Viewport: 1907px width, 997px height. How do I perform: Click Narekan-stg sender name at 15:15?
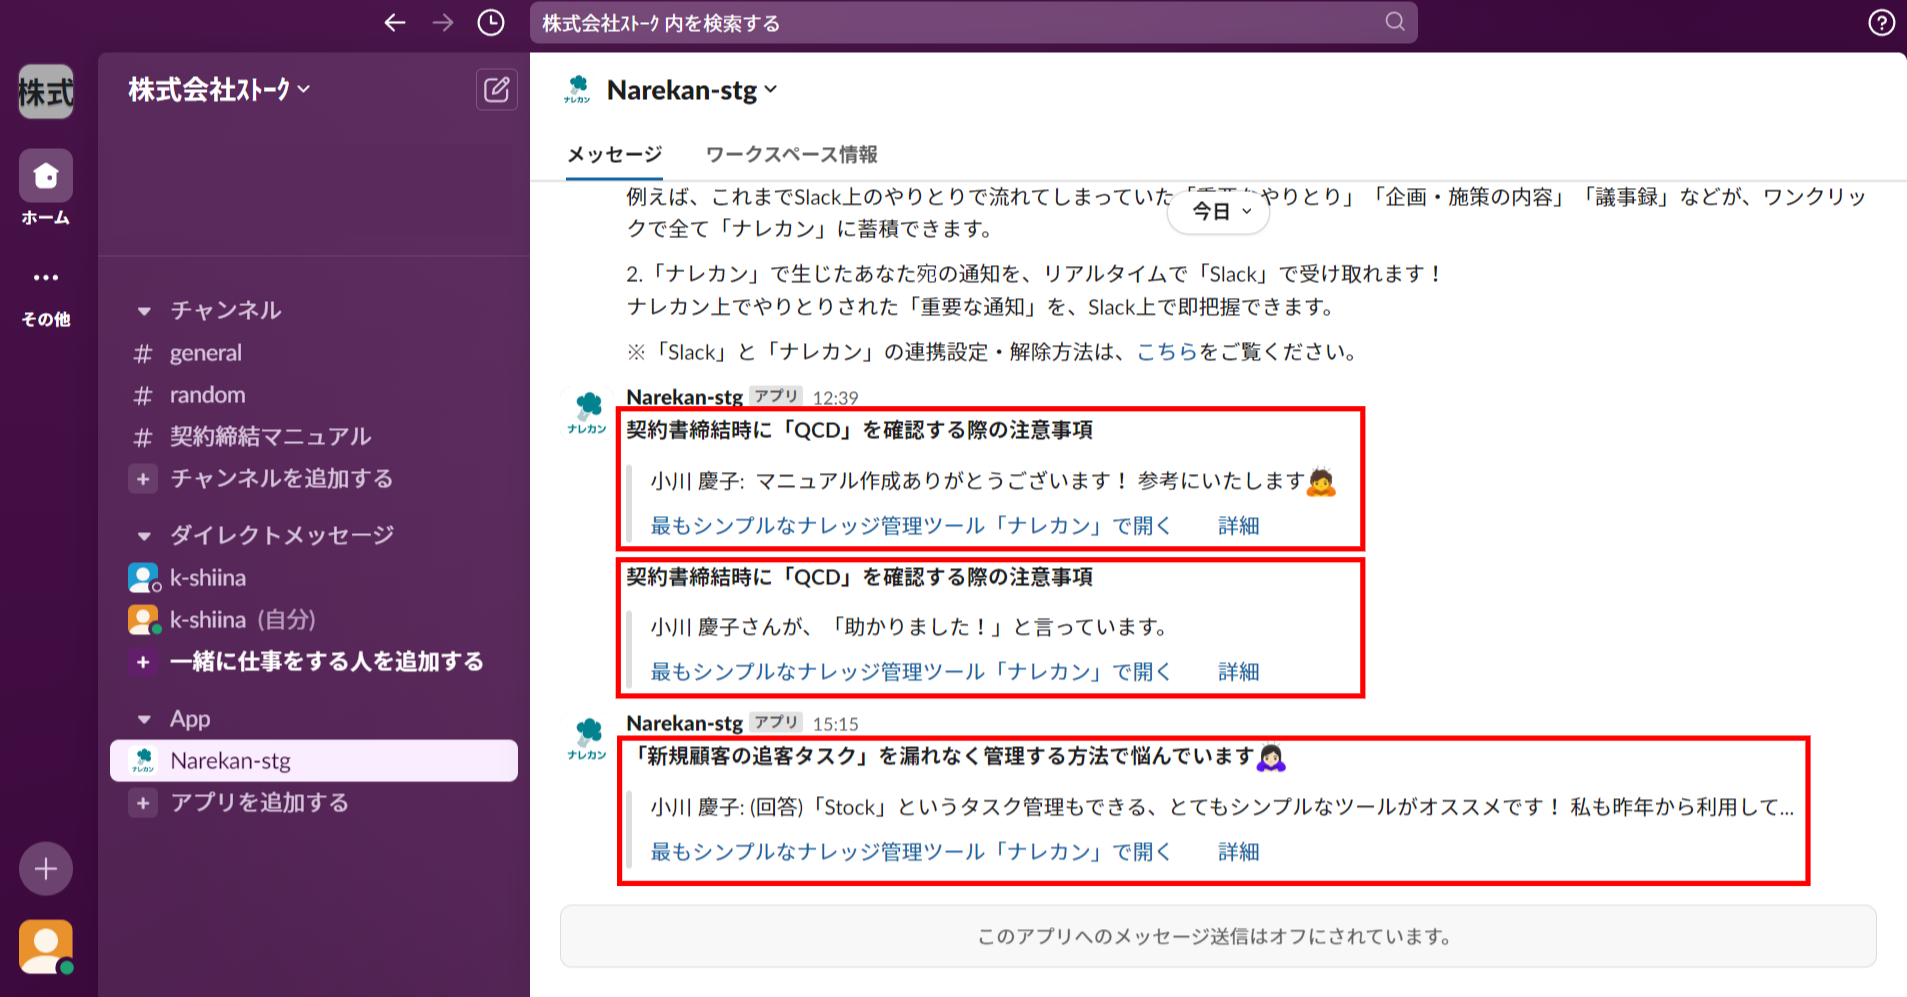[684, 723]
